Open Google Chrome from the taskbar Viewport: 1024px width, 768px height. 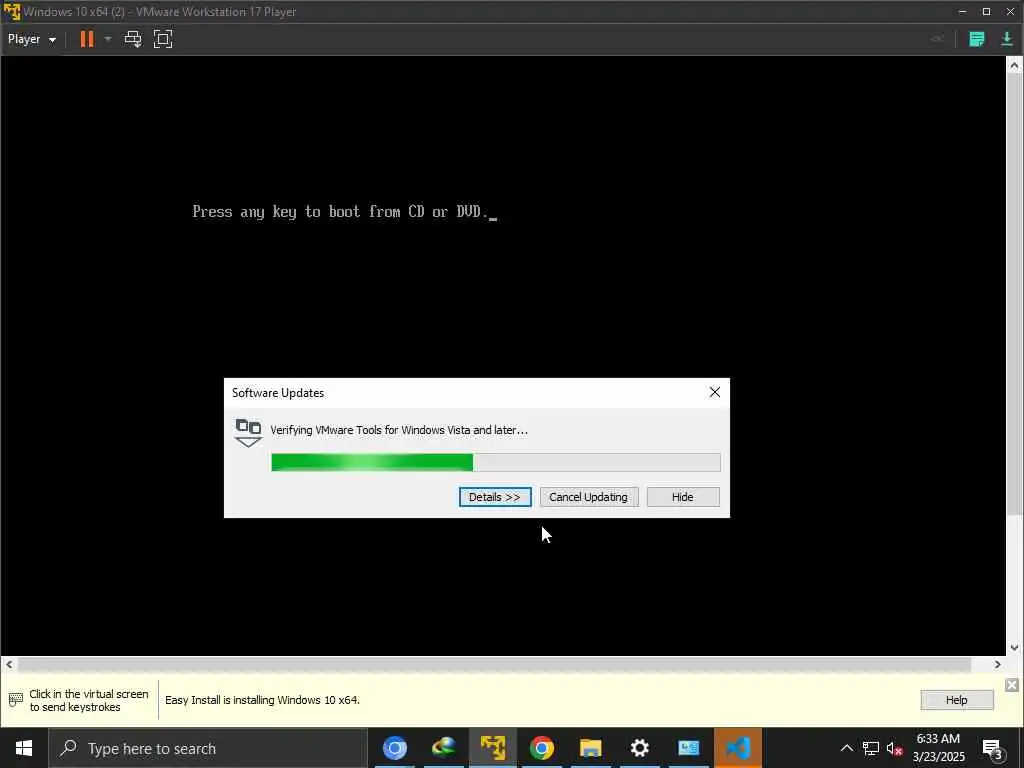click(541, 748)
